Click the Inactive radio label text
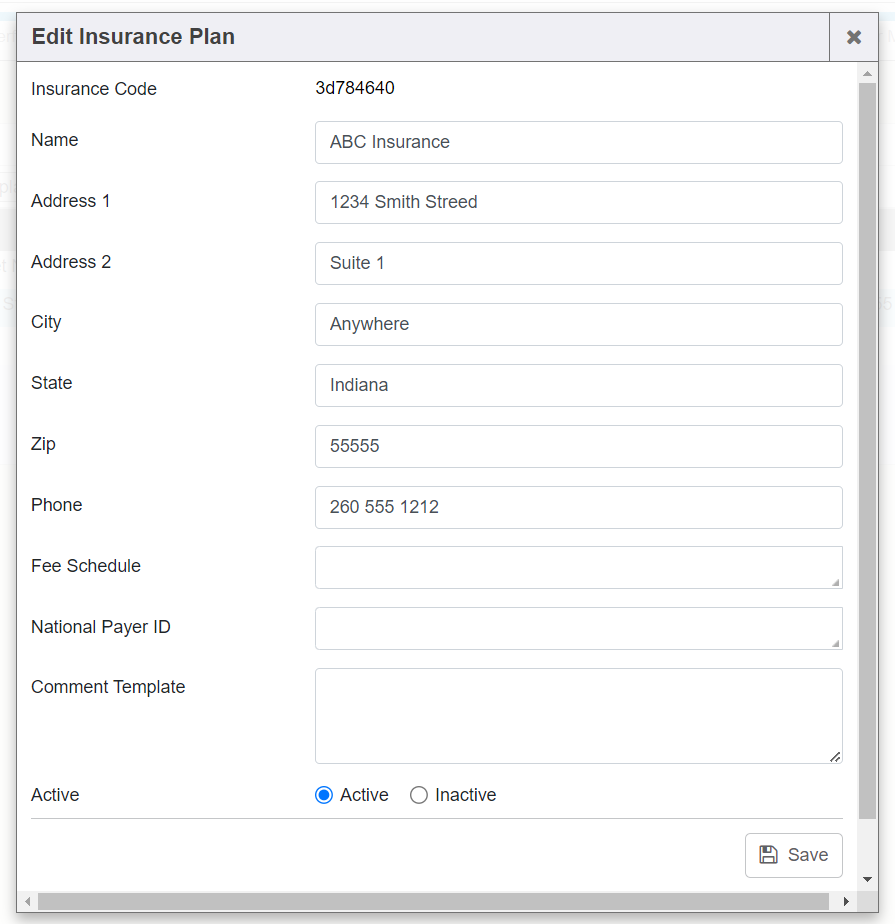 pos(465,795)
